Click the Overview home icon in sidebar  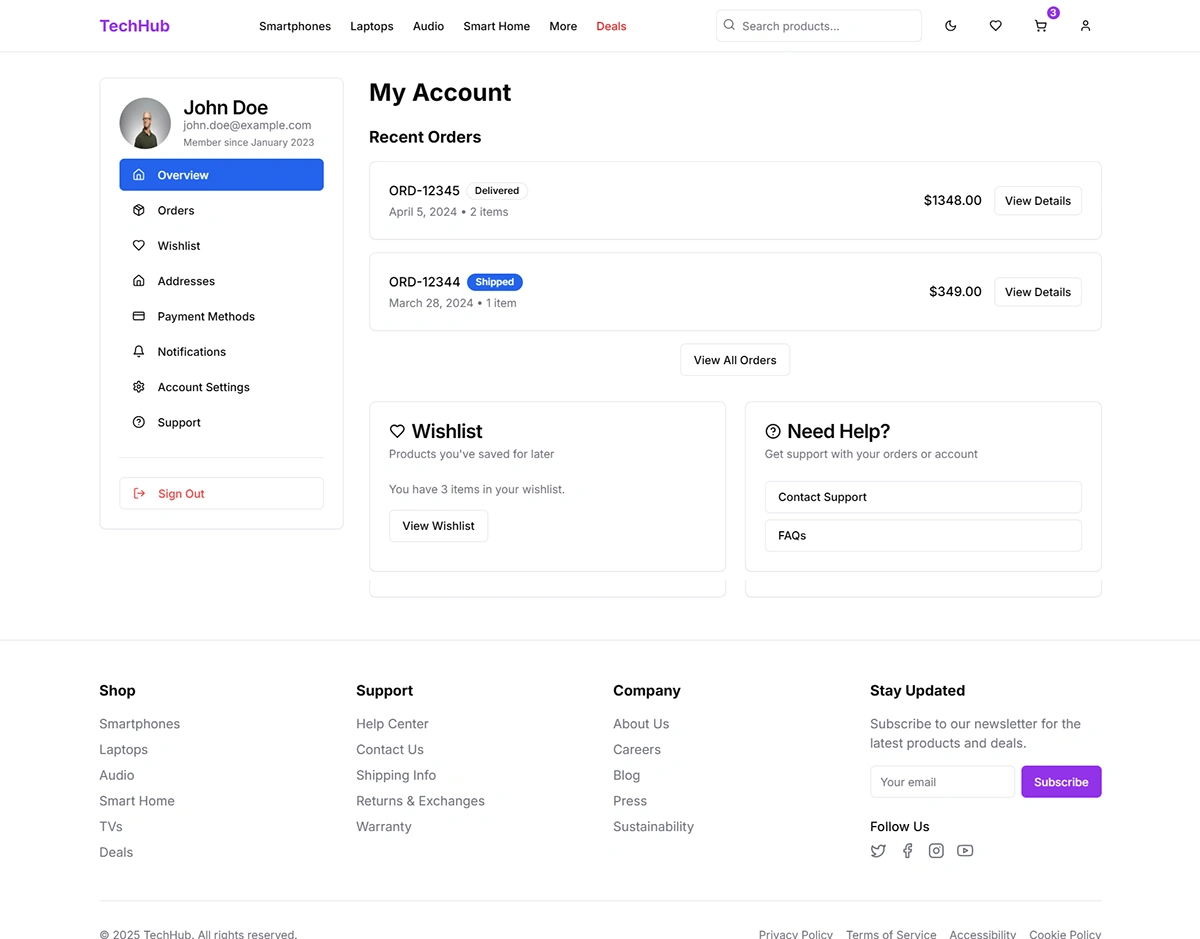click(139, 175)
